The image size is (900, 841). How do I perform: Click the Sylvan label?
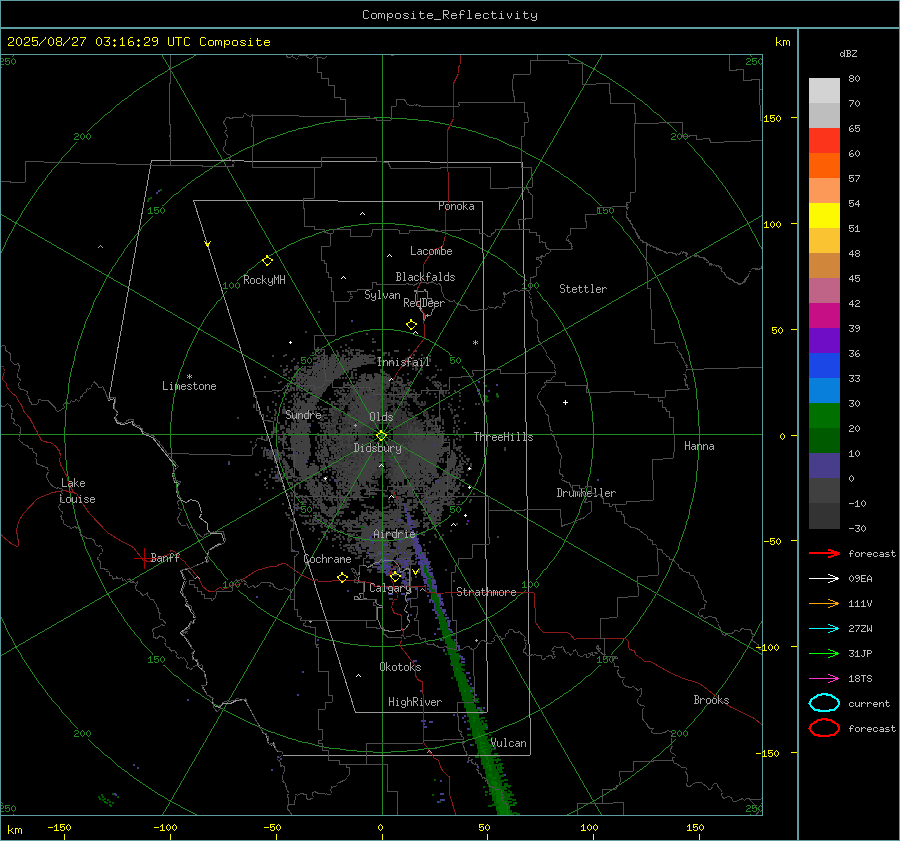[382, 295]
